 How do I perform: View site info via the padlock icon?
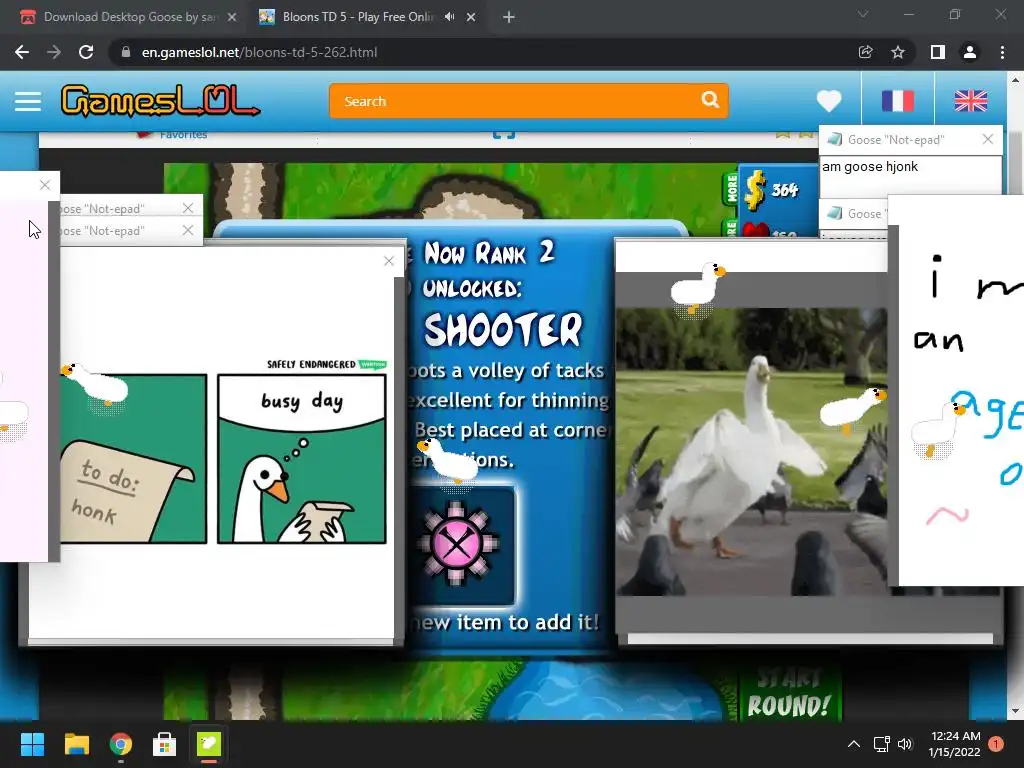[x=126, y=52]
